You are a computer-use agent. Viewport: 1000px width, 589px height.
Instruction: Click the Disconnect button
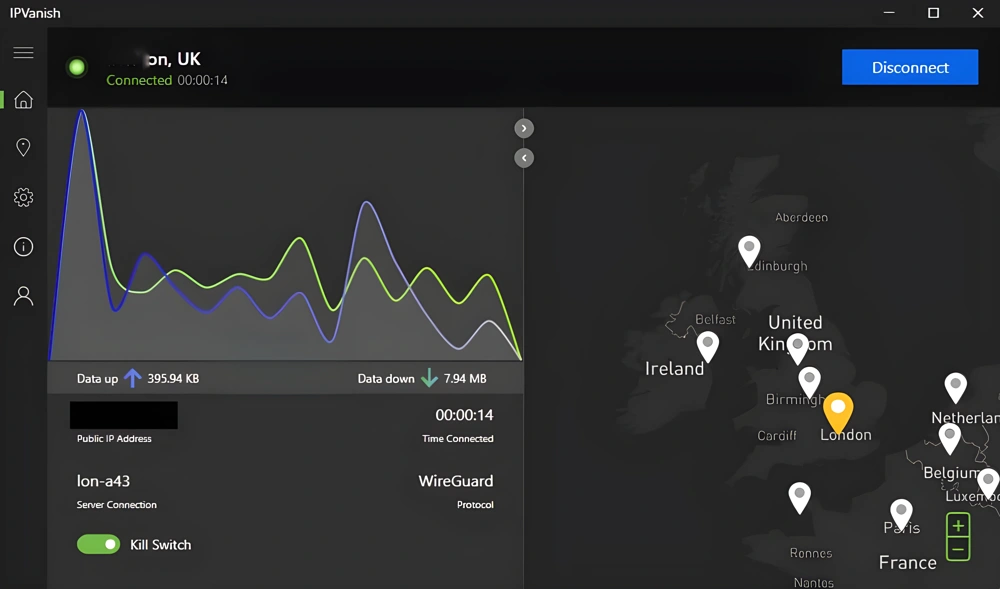pyautogui.click(x=909, y=67)
